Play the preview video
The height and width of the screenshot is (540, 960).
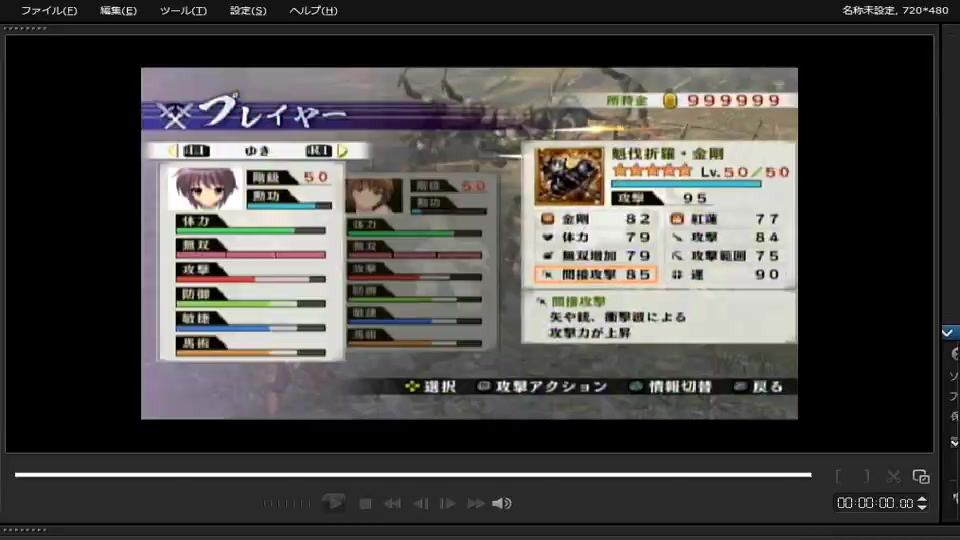coord(334,503)
